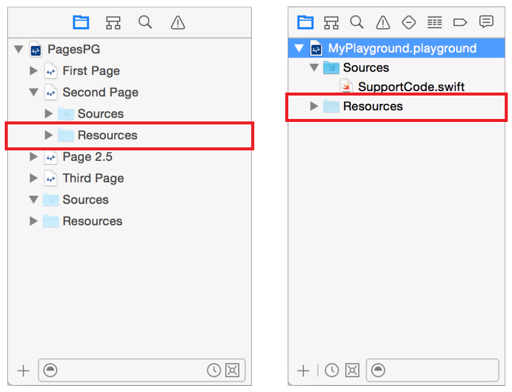Screen dimensions: 512x392
Task: Collapse top-level Sources folder in PagesPG
Action: (33, 200)
